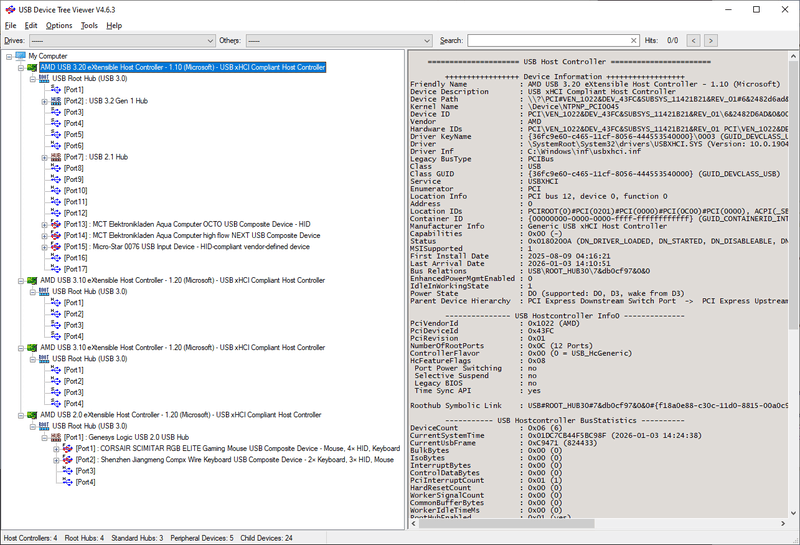Screen dimensions: 800x545
Task: Click CORSAIR SCIMITAR mouse device icon
Action: 67,449
